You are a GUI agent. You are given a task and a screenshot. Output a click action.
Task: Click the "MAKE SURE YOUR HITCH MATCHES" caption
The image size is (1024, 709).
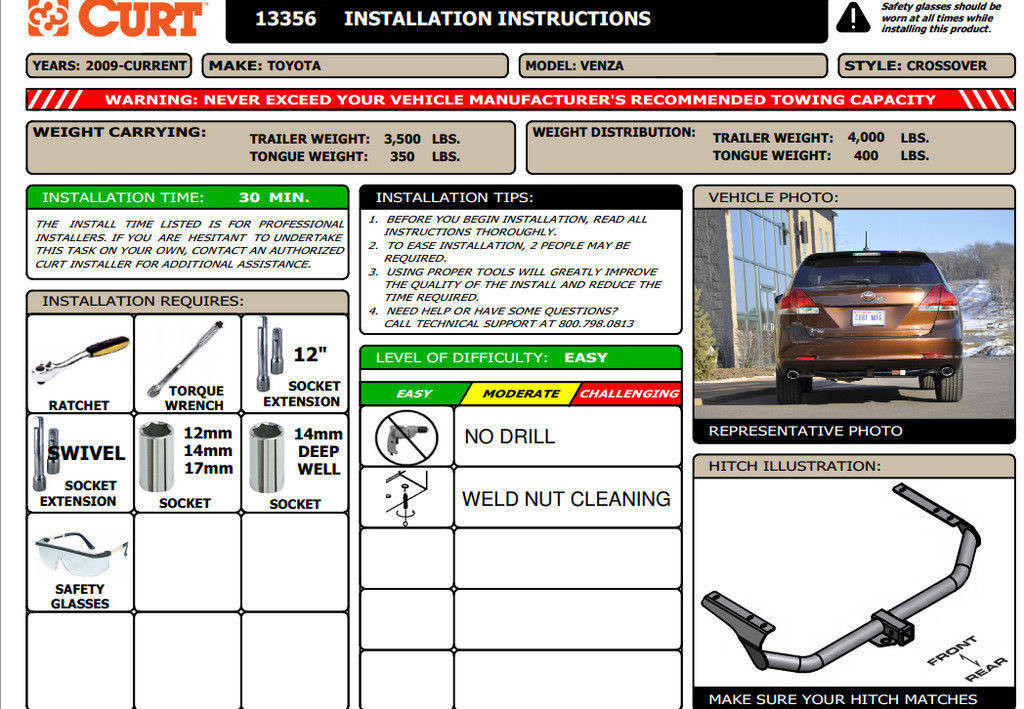coord(843,699)
